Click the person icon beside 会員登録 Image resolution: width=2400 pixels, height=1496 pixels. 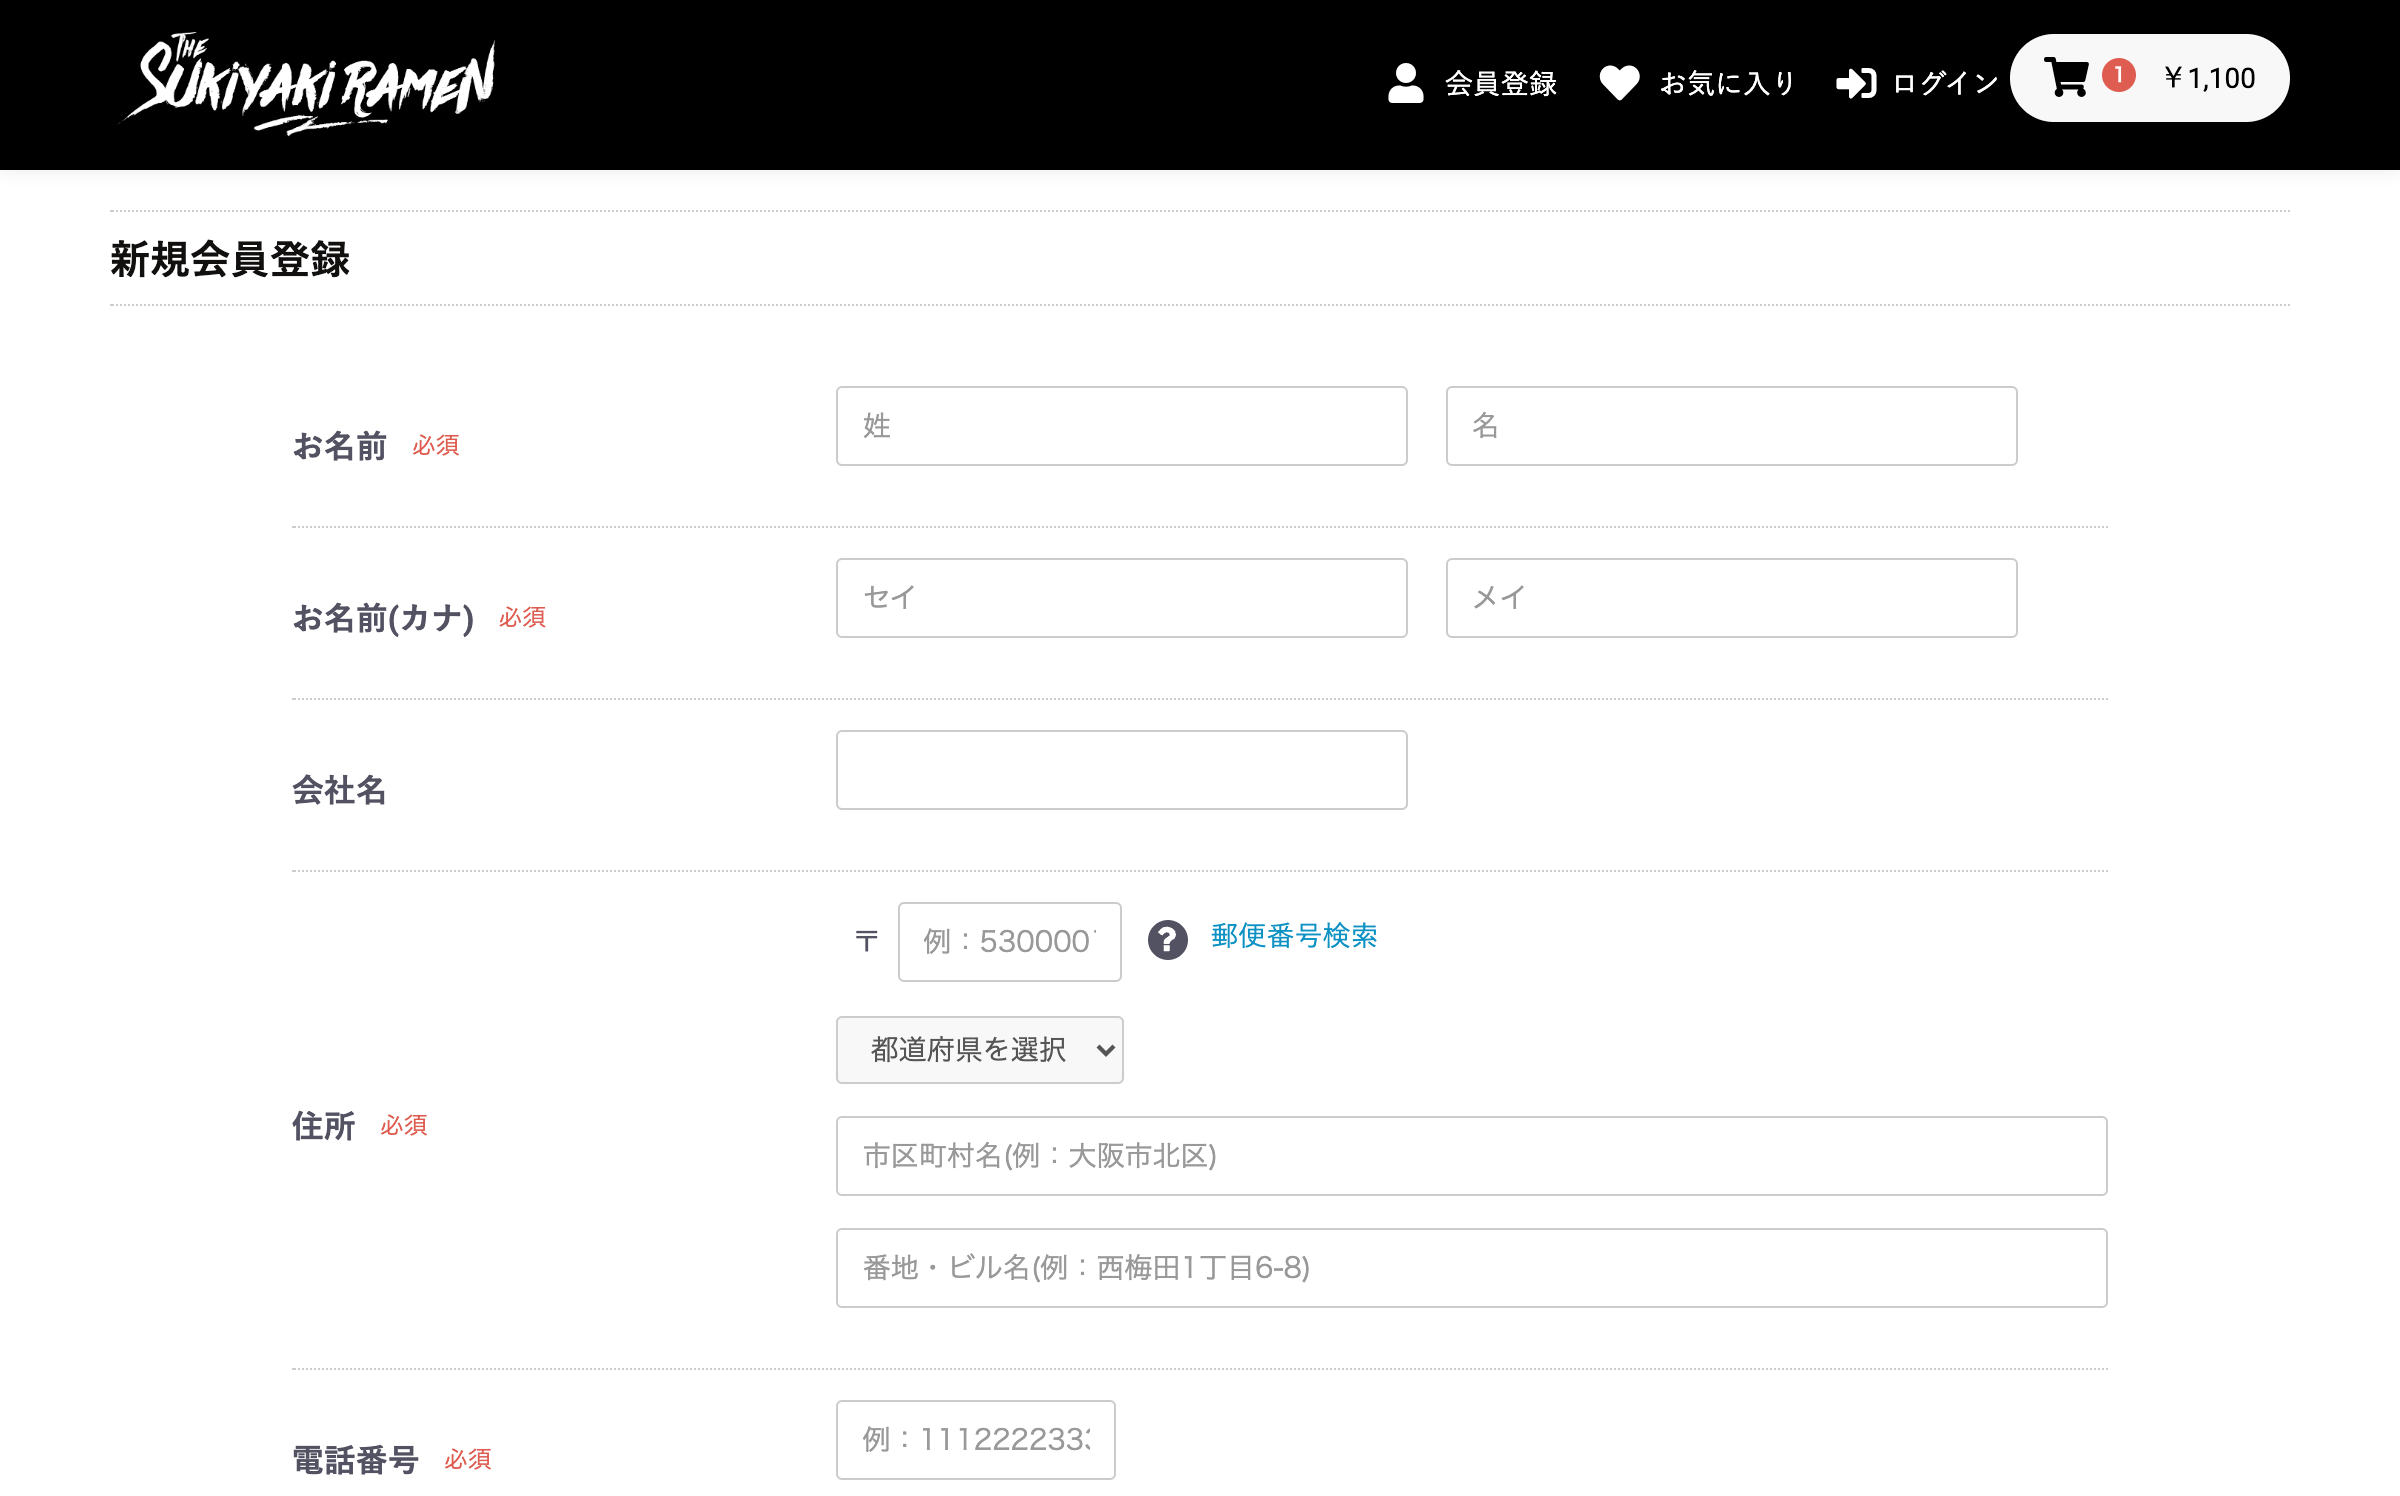(x=1406, y=84)
